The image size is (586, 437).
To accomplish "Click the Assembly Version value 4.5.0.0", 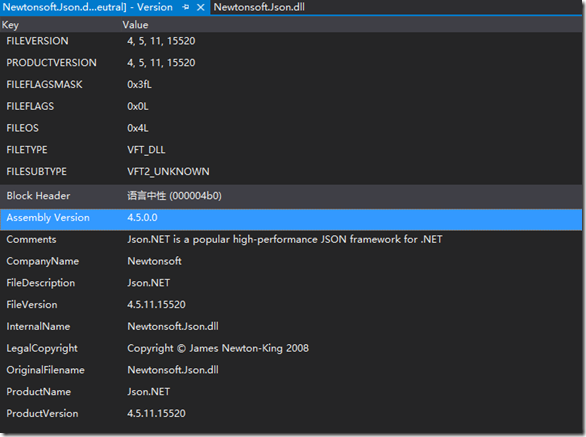I will click(x=142, y=218).
